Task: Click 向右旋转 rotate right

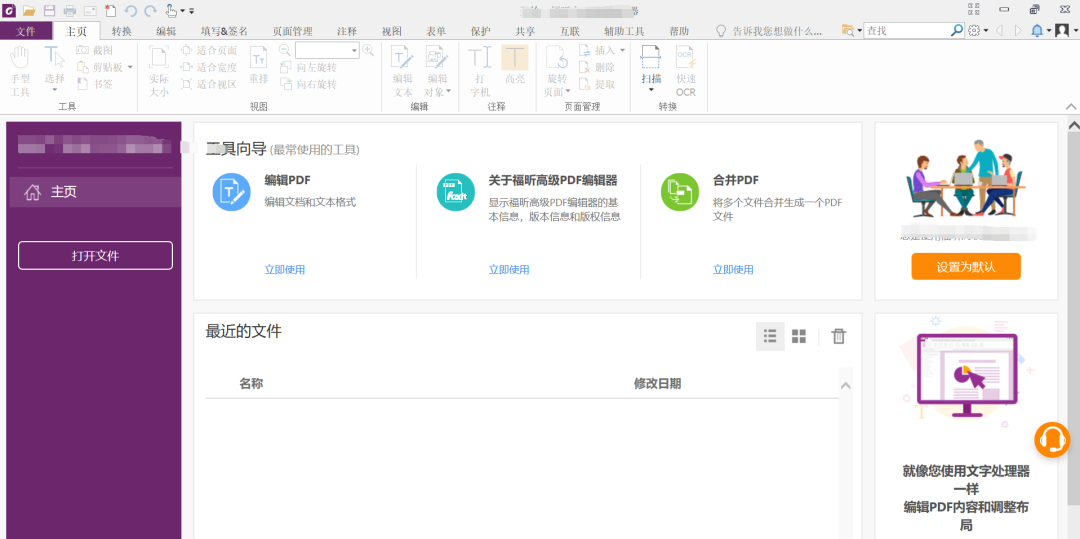Action: (x=309, y=84)
